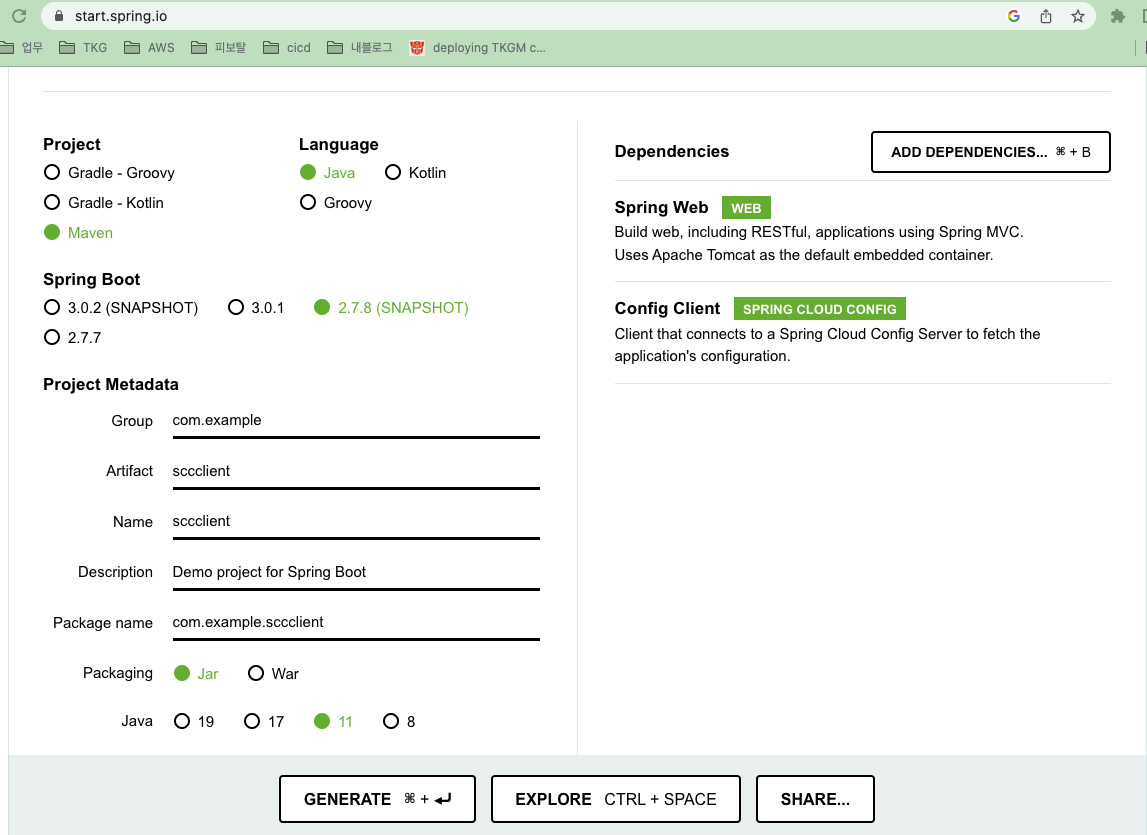Click the Config Client dependency title

(667, 309)
